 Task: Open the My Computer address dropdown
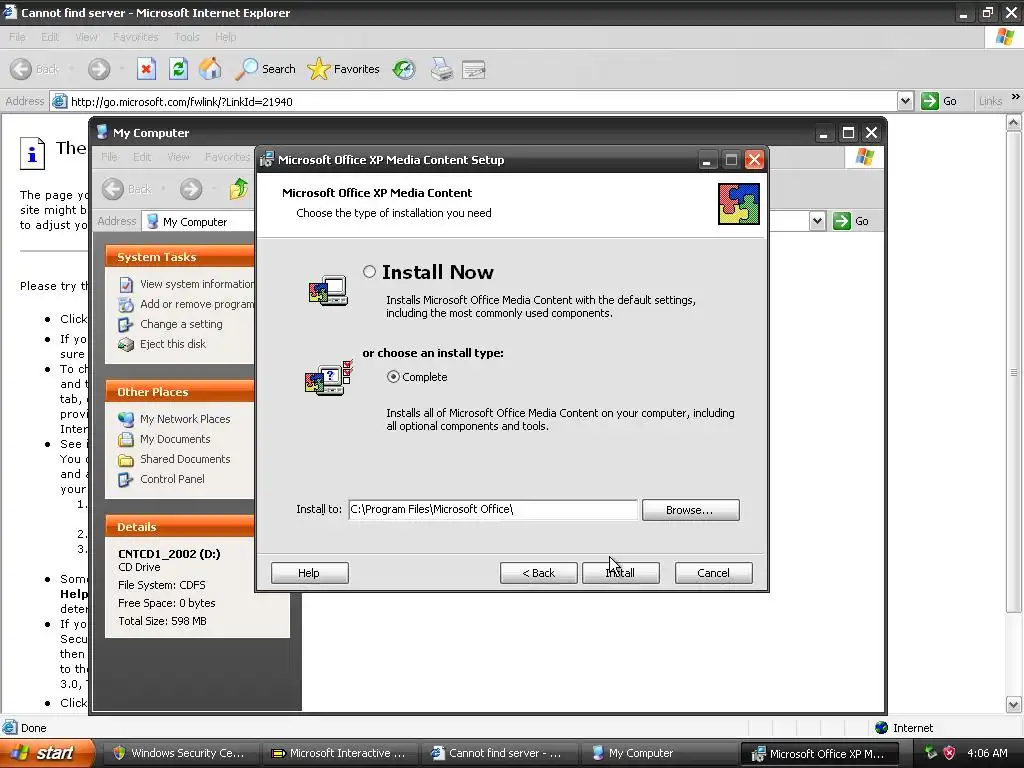817,221
